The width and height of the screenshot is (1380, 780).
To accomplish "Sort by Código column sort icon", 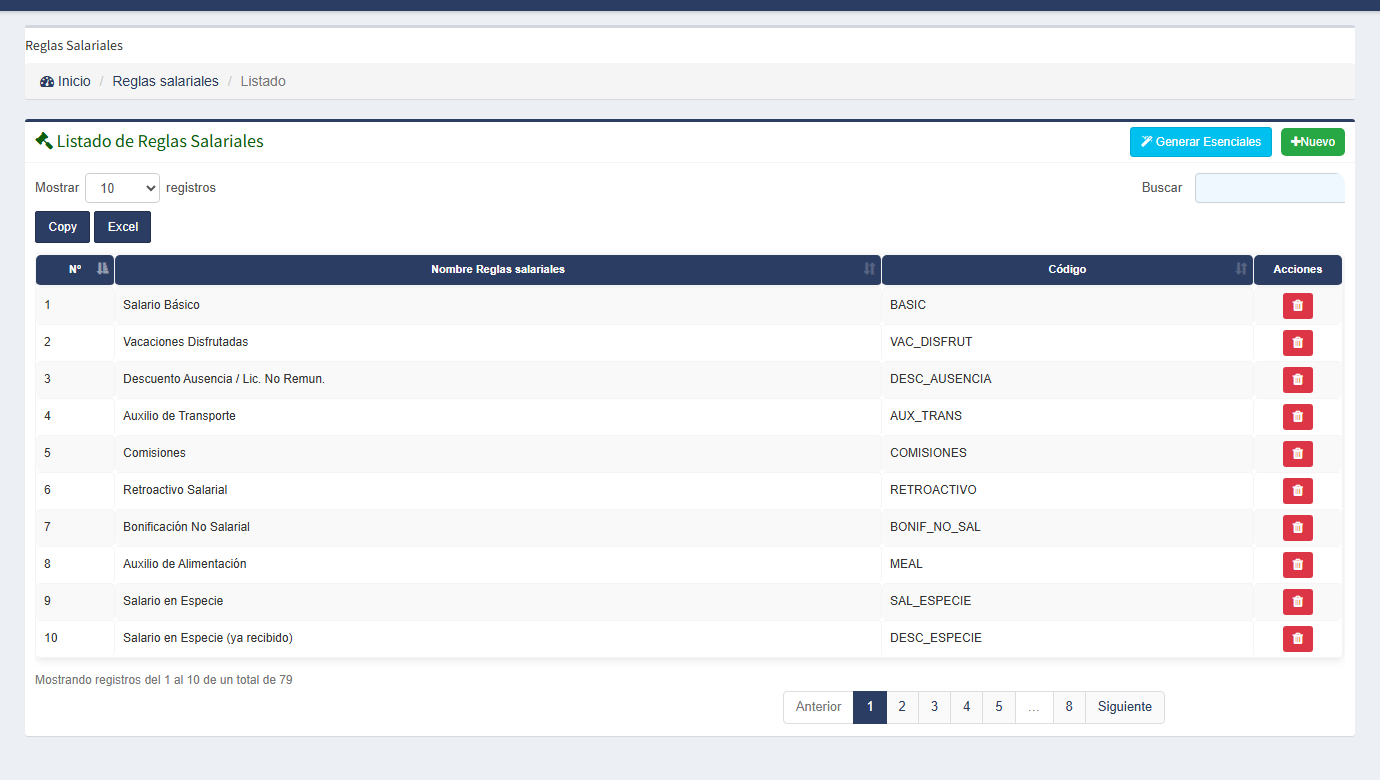I will (1241, 269).
